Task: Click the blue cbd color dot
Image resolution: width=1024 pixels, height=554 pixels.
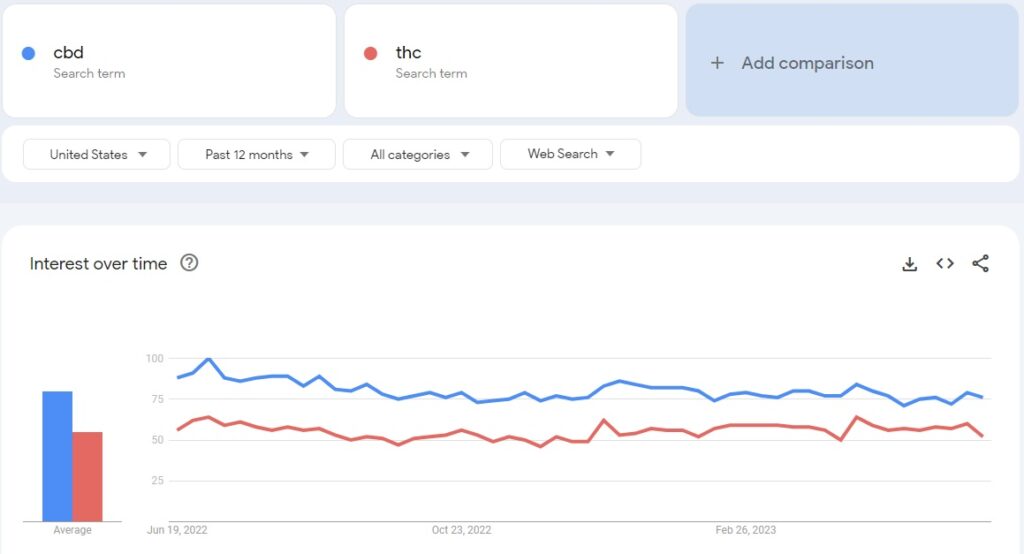Action: [x=29, y=54]
